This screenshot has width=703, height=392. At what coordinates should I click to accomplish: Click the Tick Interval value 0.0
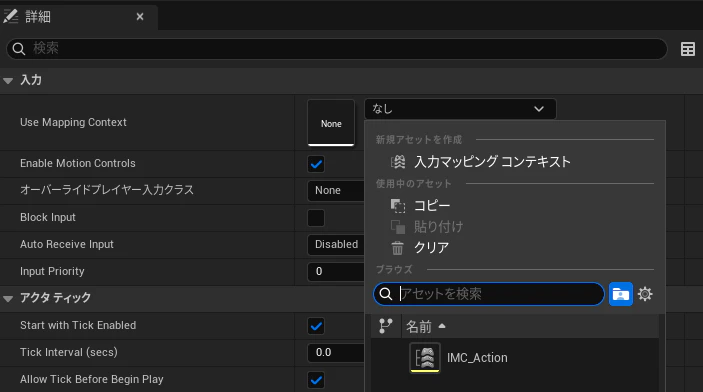pyautogui.click(x=336, y=353)
